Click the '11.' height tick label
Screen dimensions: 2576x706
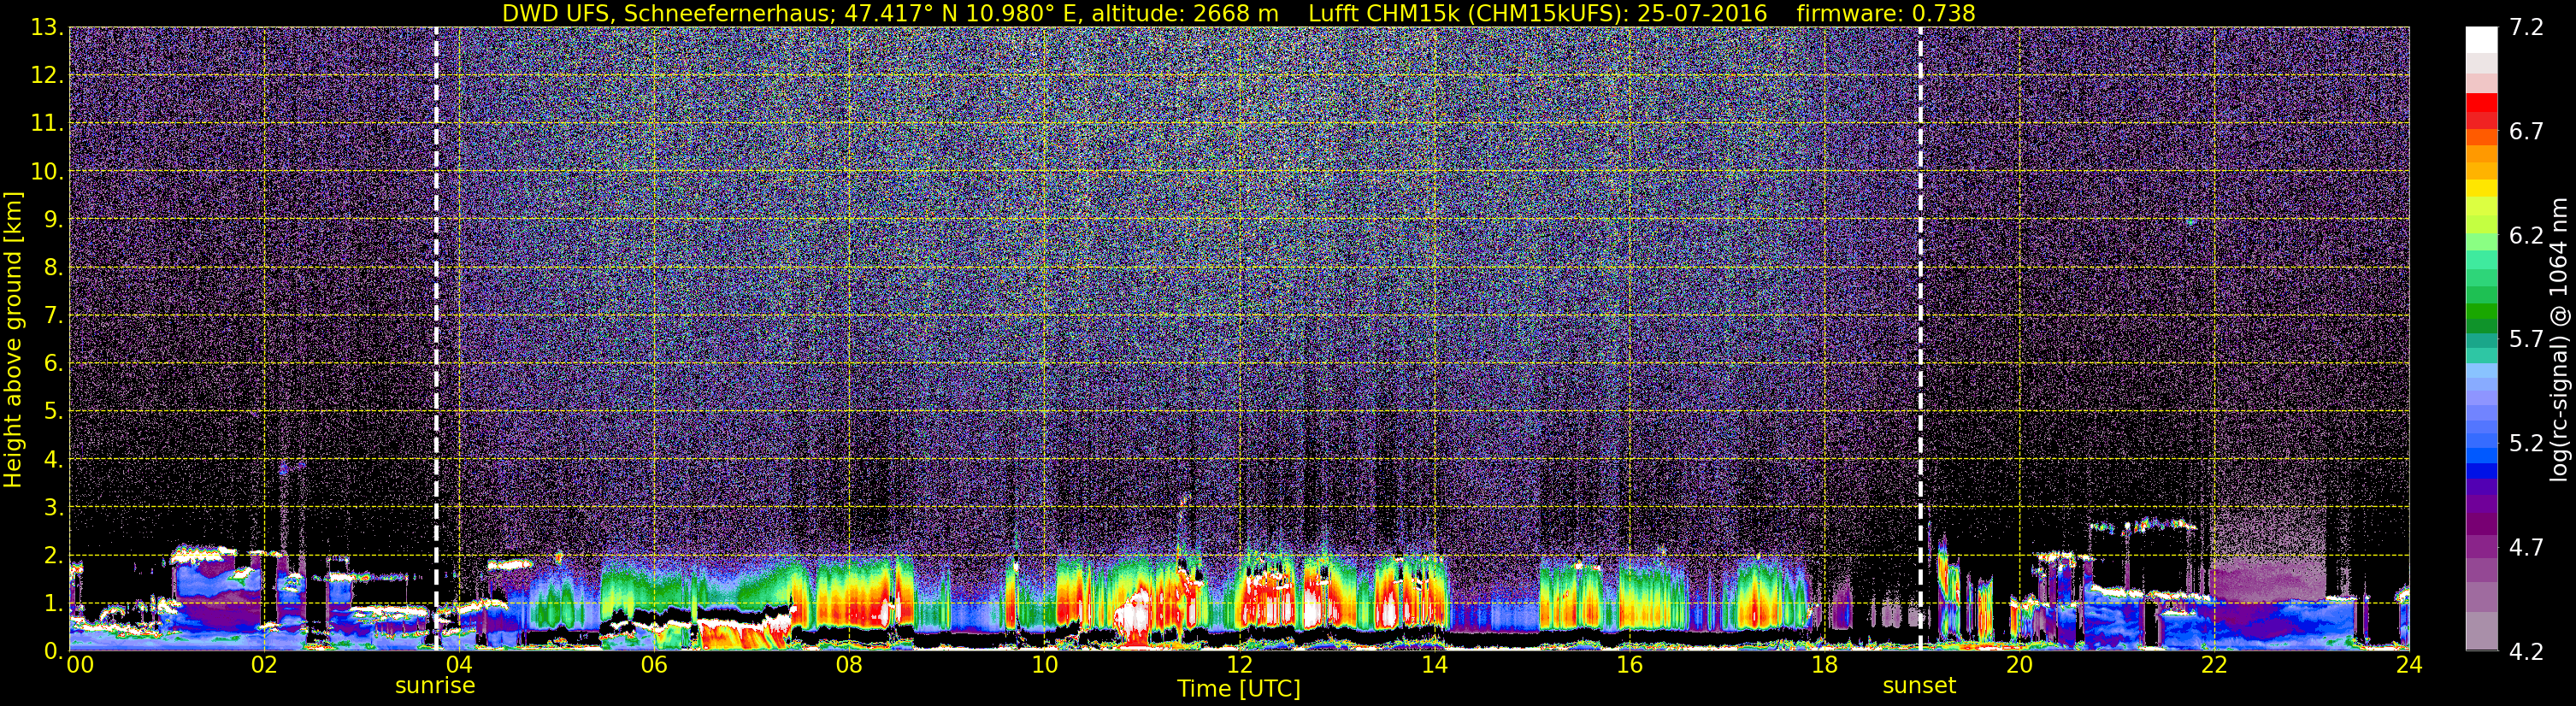[x=47, y=124]
